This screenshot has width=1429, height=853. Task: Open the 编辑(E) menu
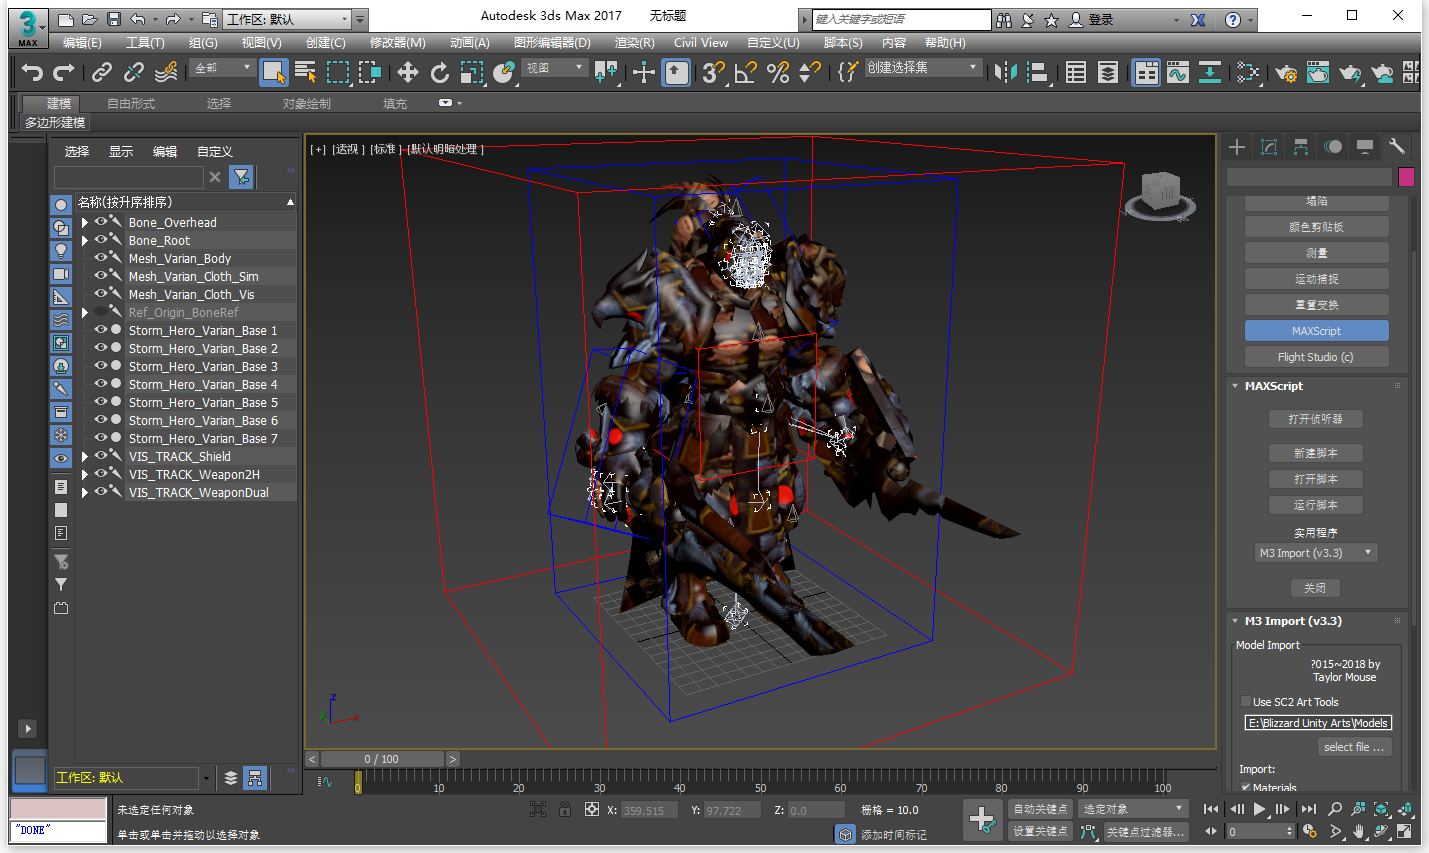(x=82, y=42)
